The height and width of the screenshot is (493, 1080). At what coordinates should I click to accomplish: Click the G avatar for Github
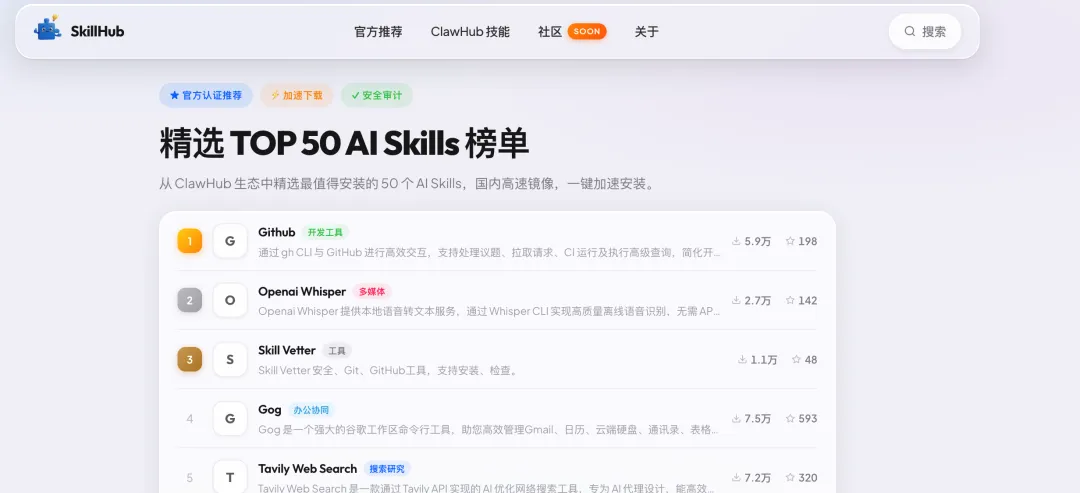[x=230, y=241]
